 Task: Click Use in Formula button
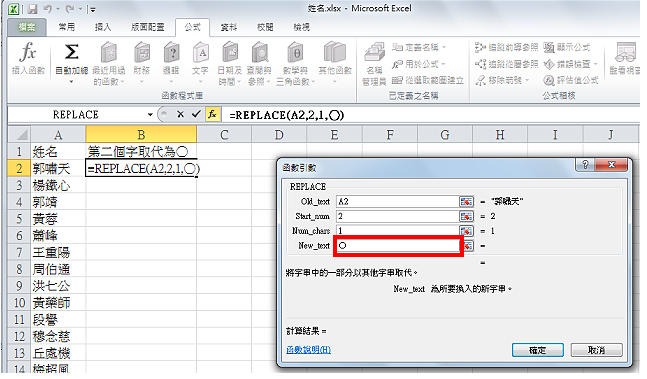point(419,64)
